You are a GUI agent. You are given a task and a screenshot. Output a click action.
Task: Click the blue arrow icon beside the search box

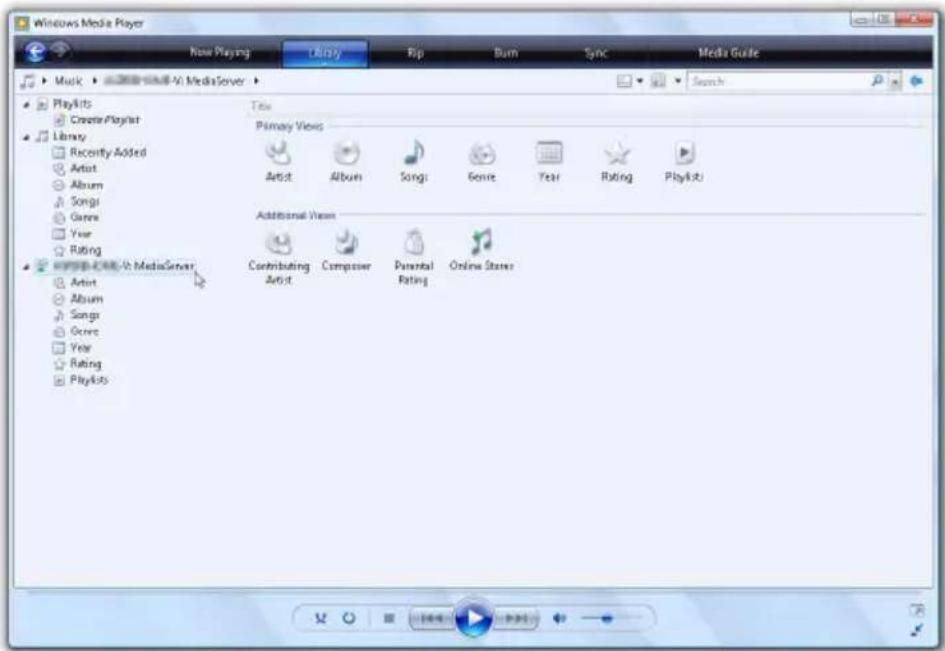917,81
